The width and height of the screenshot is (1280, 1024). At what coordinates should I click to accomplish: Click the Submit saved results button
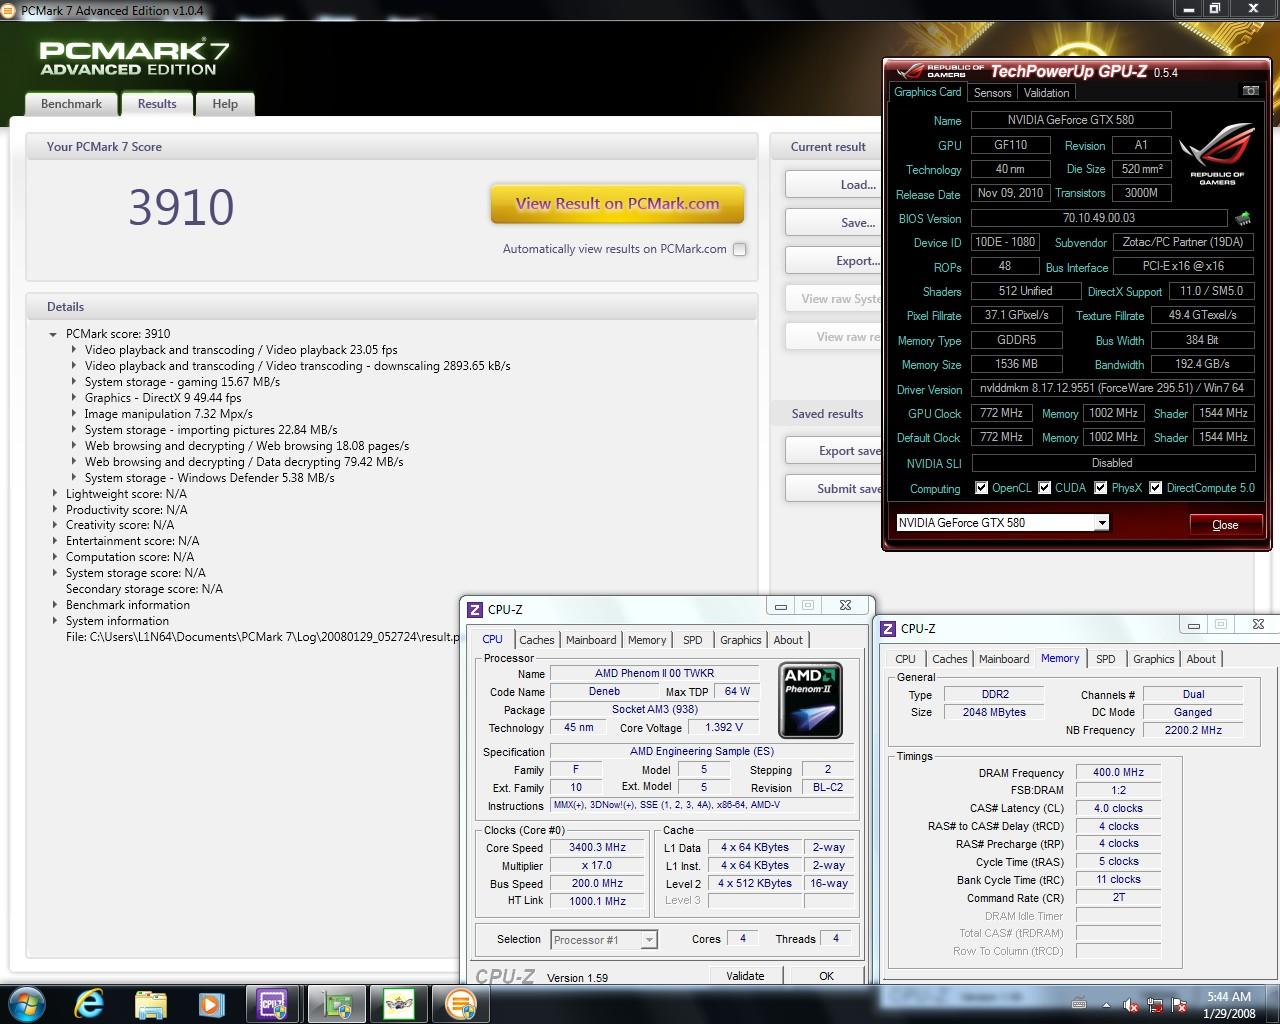pos(834,488)
